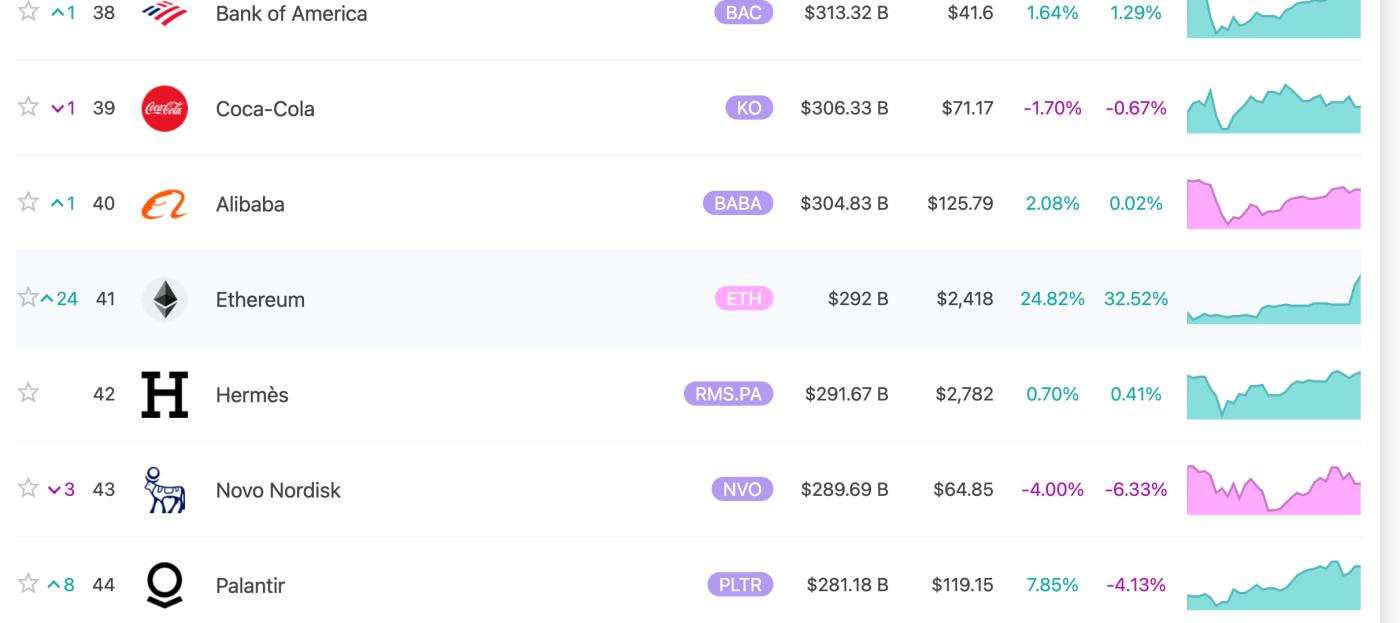Click the page's vertical scrollbar
Screen dimensions: 1400x623
(1389, 300)
